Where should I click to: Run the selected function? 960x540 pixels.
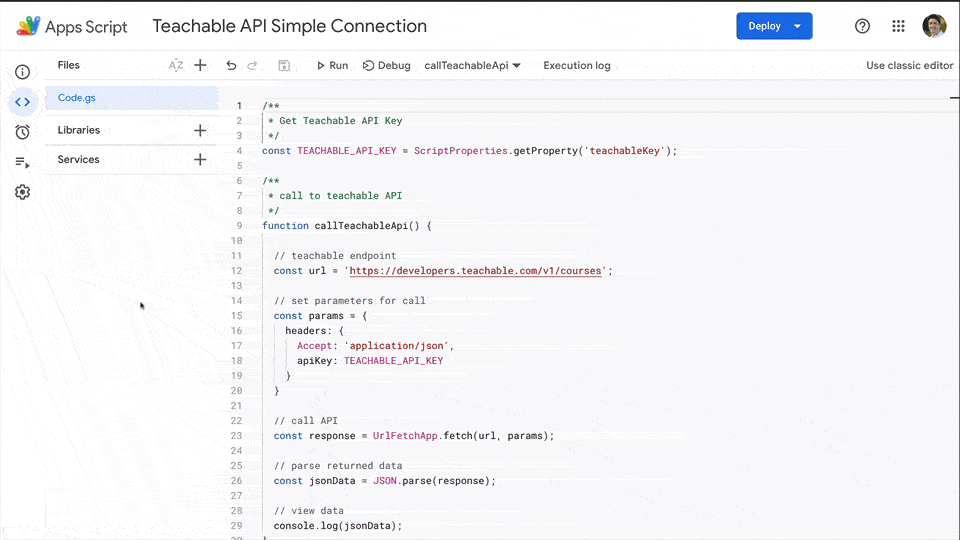[332, 66]
